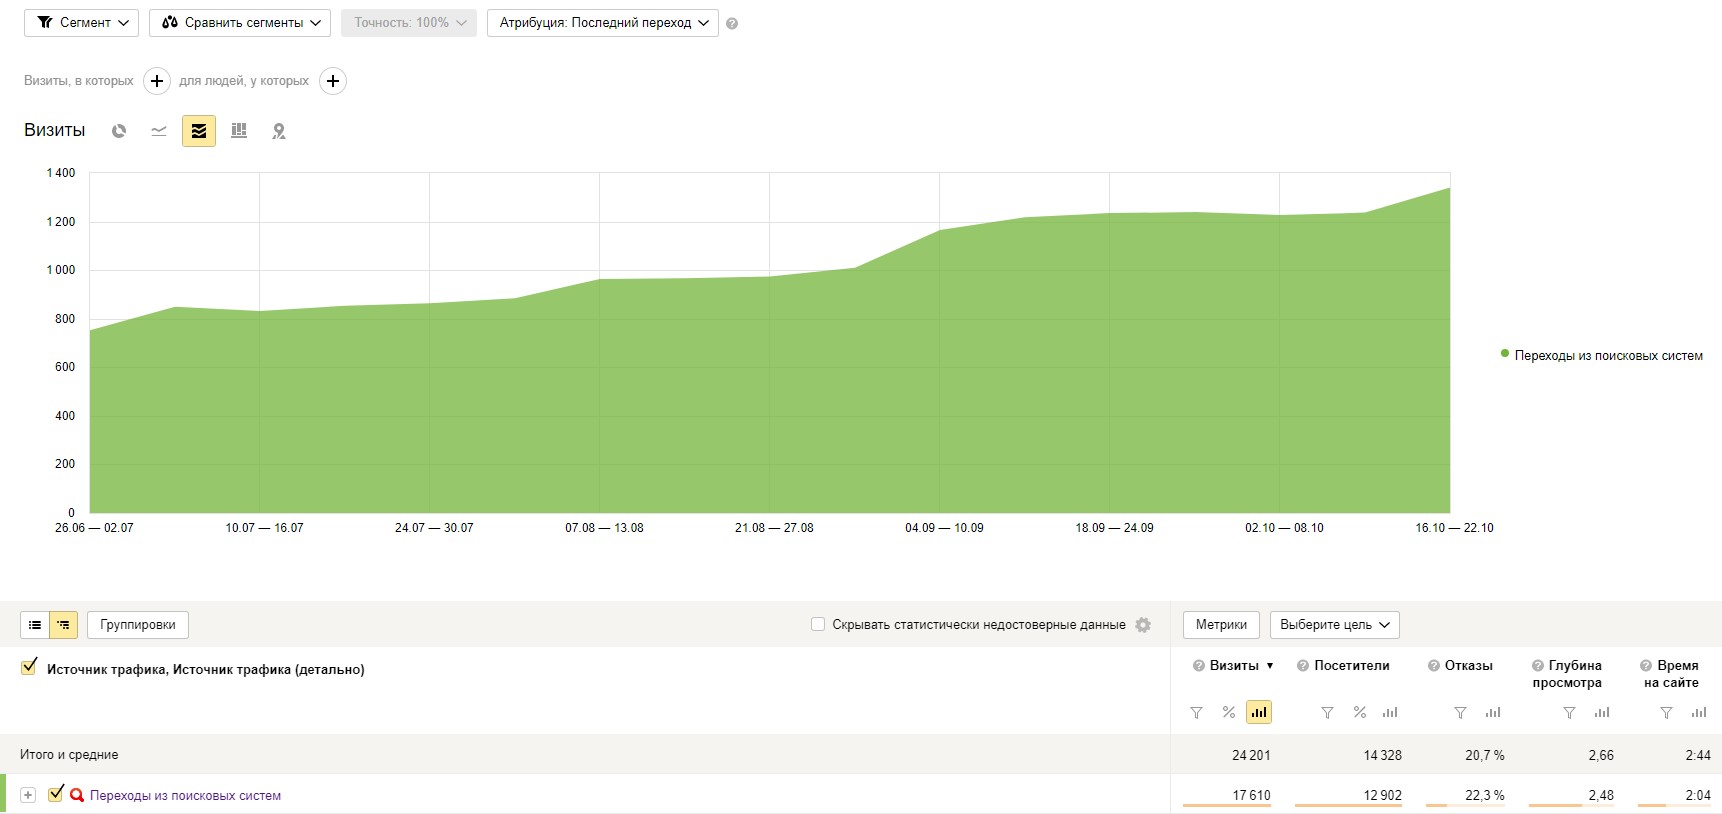Click the filter icon under Визиты column
Viewport: 1722px width, 814px height.
[x=1196, y=713]
